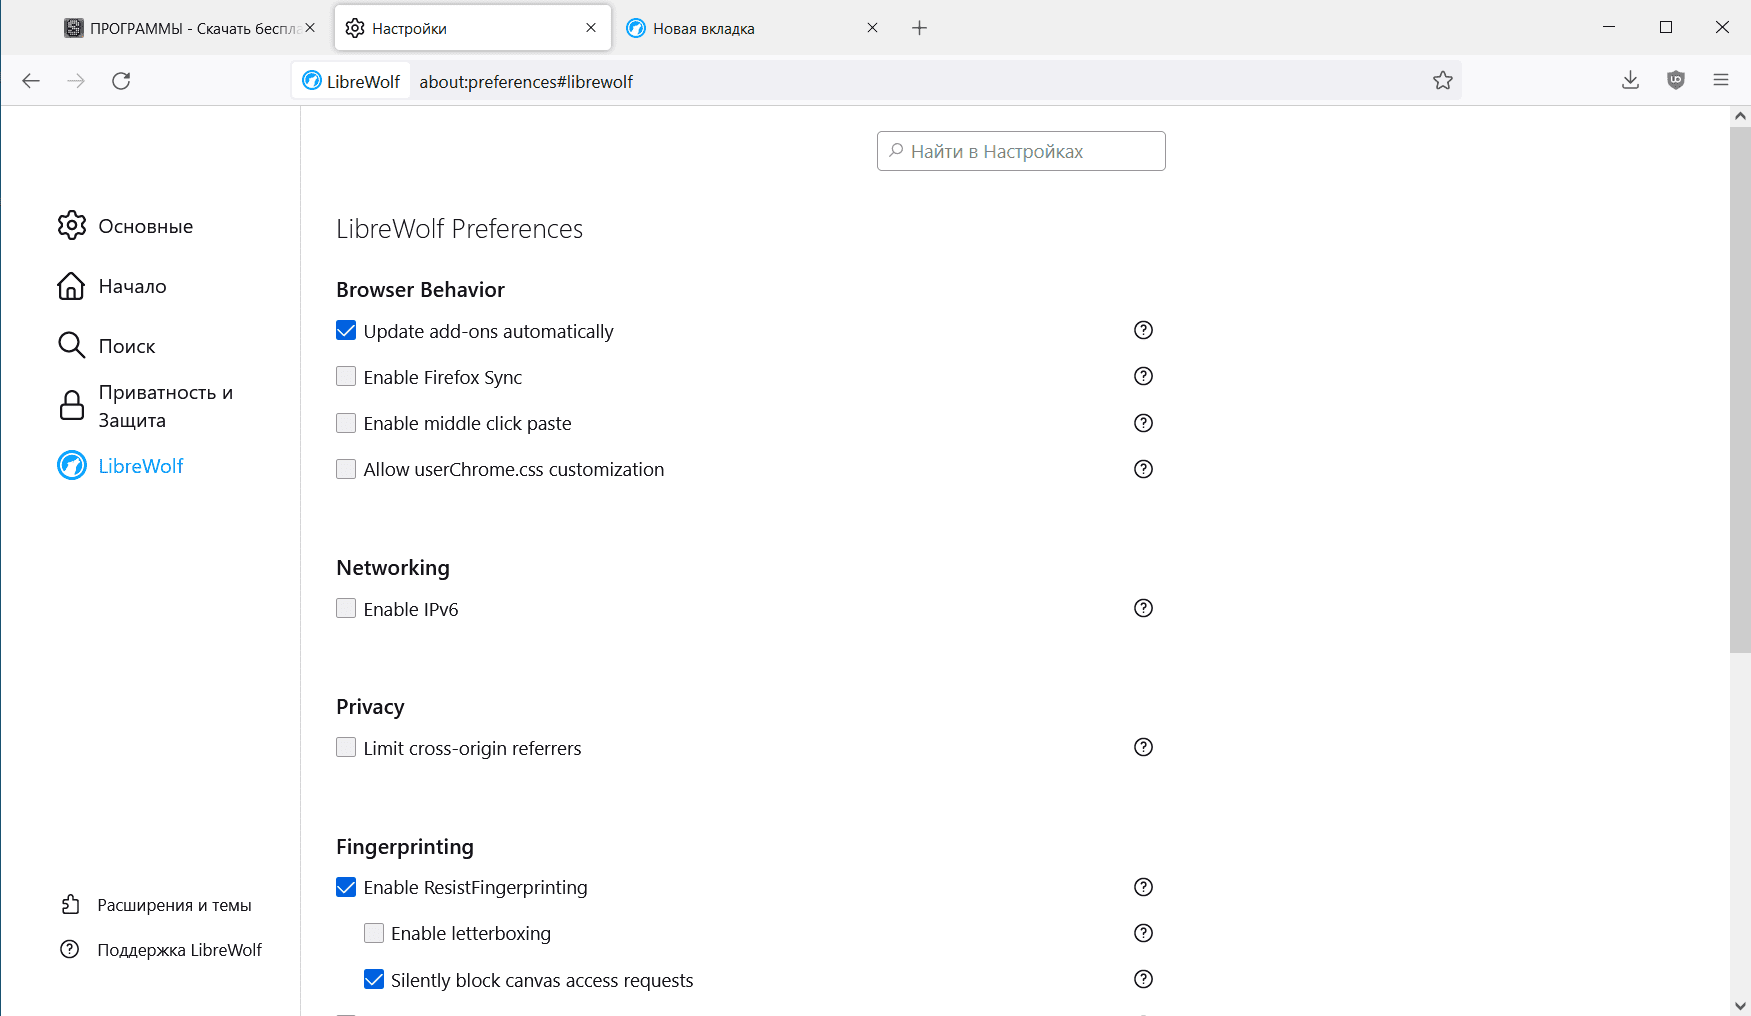Viewport: 1751px width, 1016px height.
Task: Click the Reload page icon
Action: pyautogui.click(x=121, y=81)
